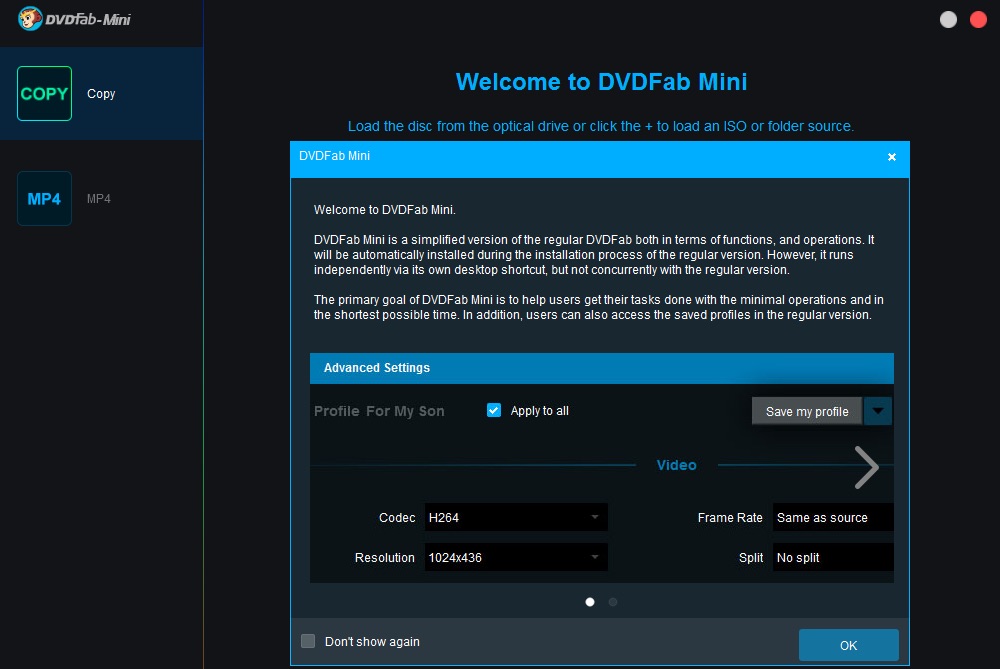The height and width of the screenshot is (669, 1000).
Task: Uncheck the Apply to all checkbox
Action: point(494,410)
